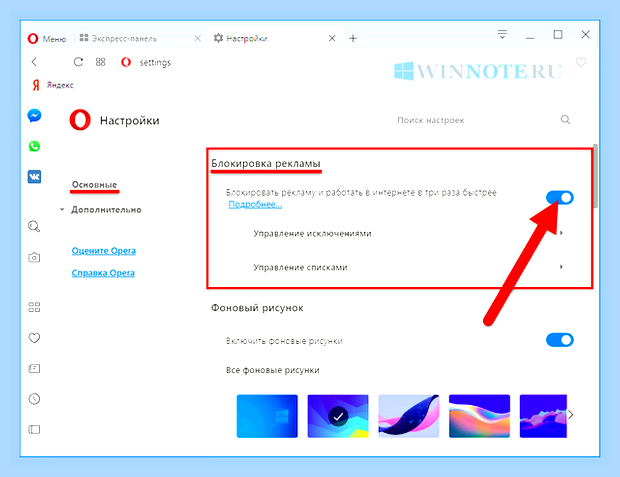Image resolution: width=620 pixels, height=477 pixels.
Task: Disable the background images toggle
Action: click(560, 340)
